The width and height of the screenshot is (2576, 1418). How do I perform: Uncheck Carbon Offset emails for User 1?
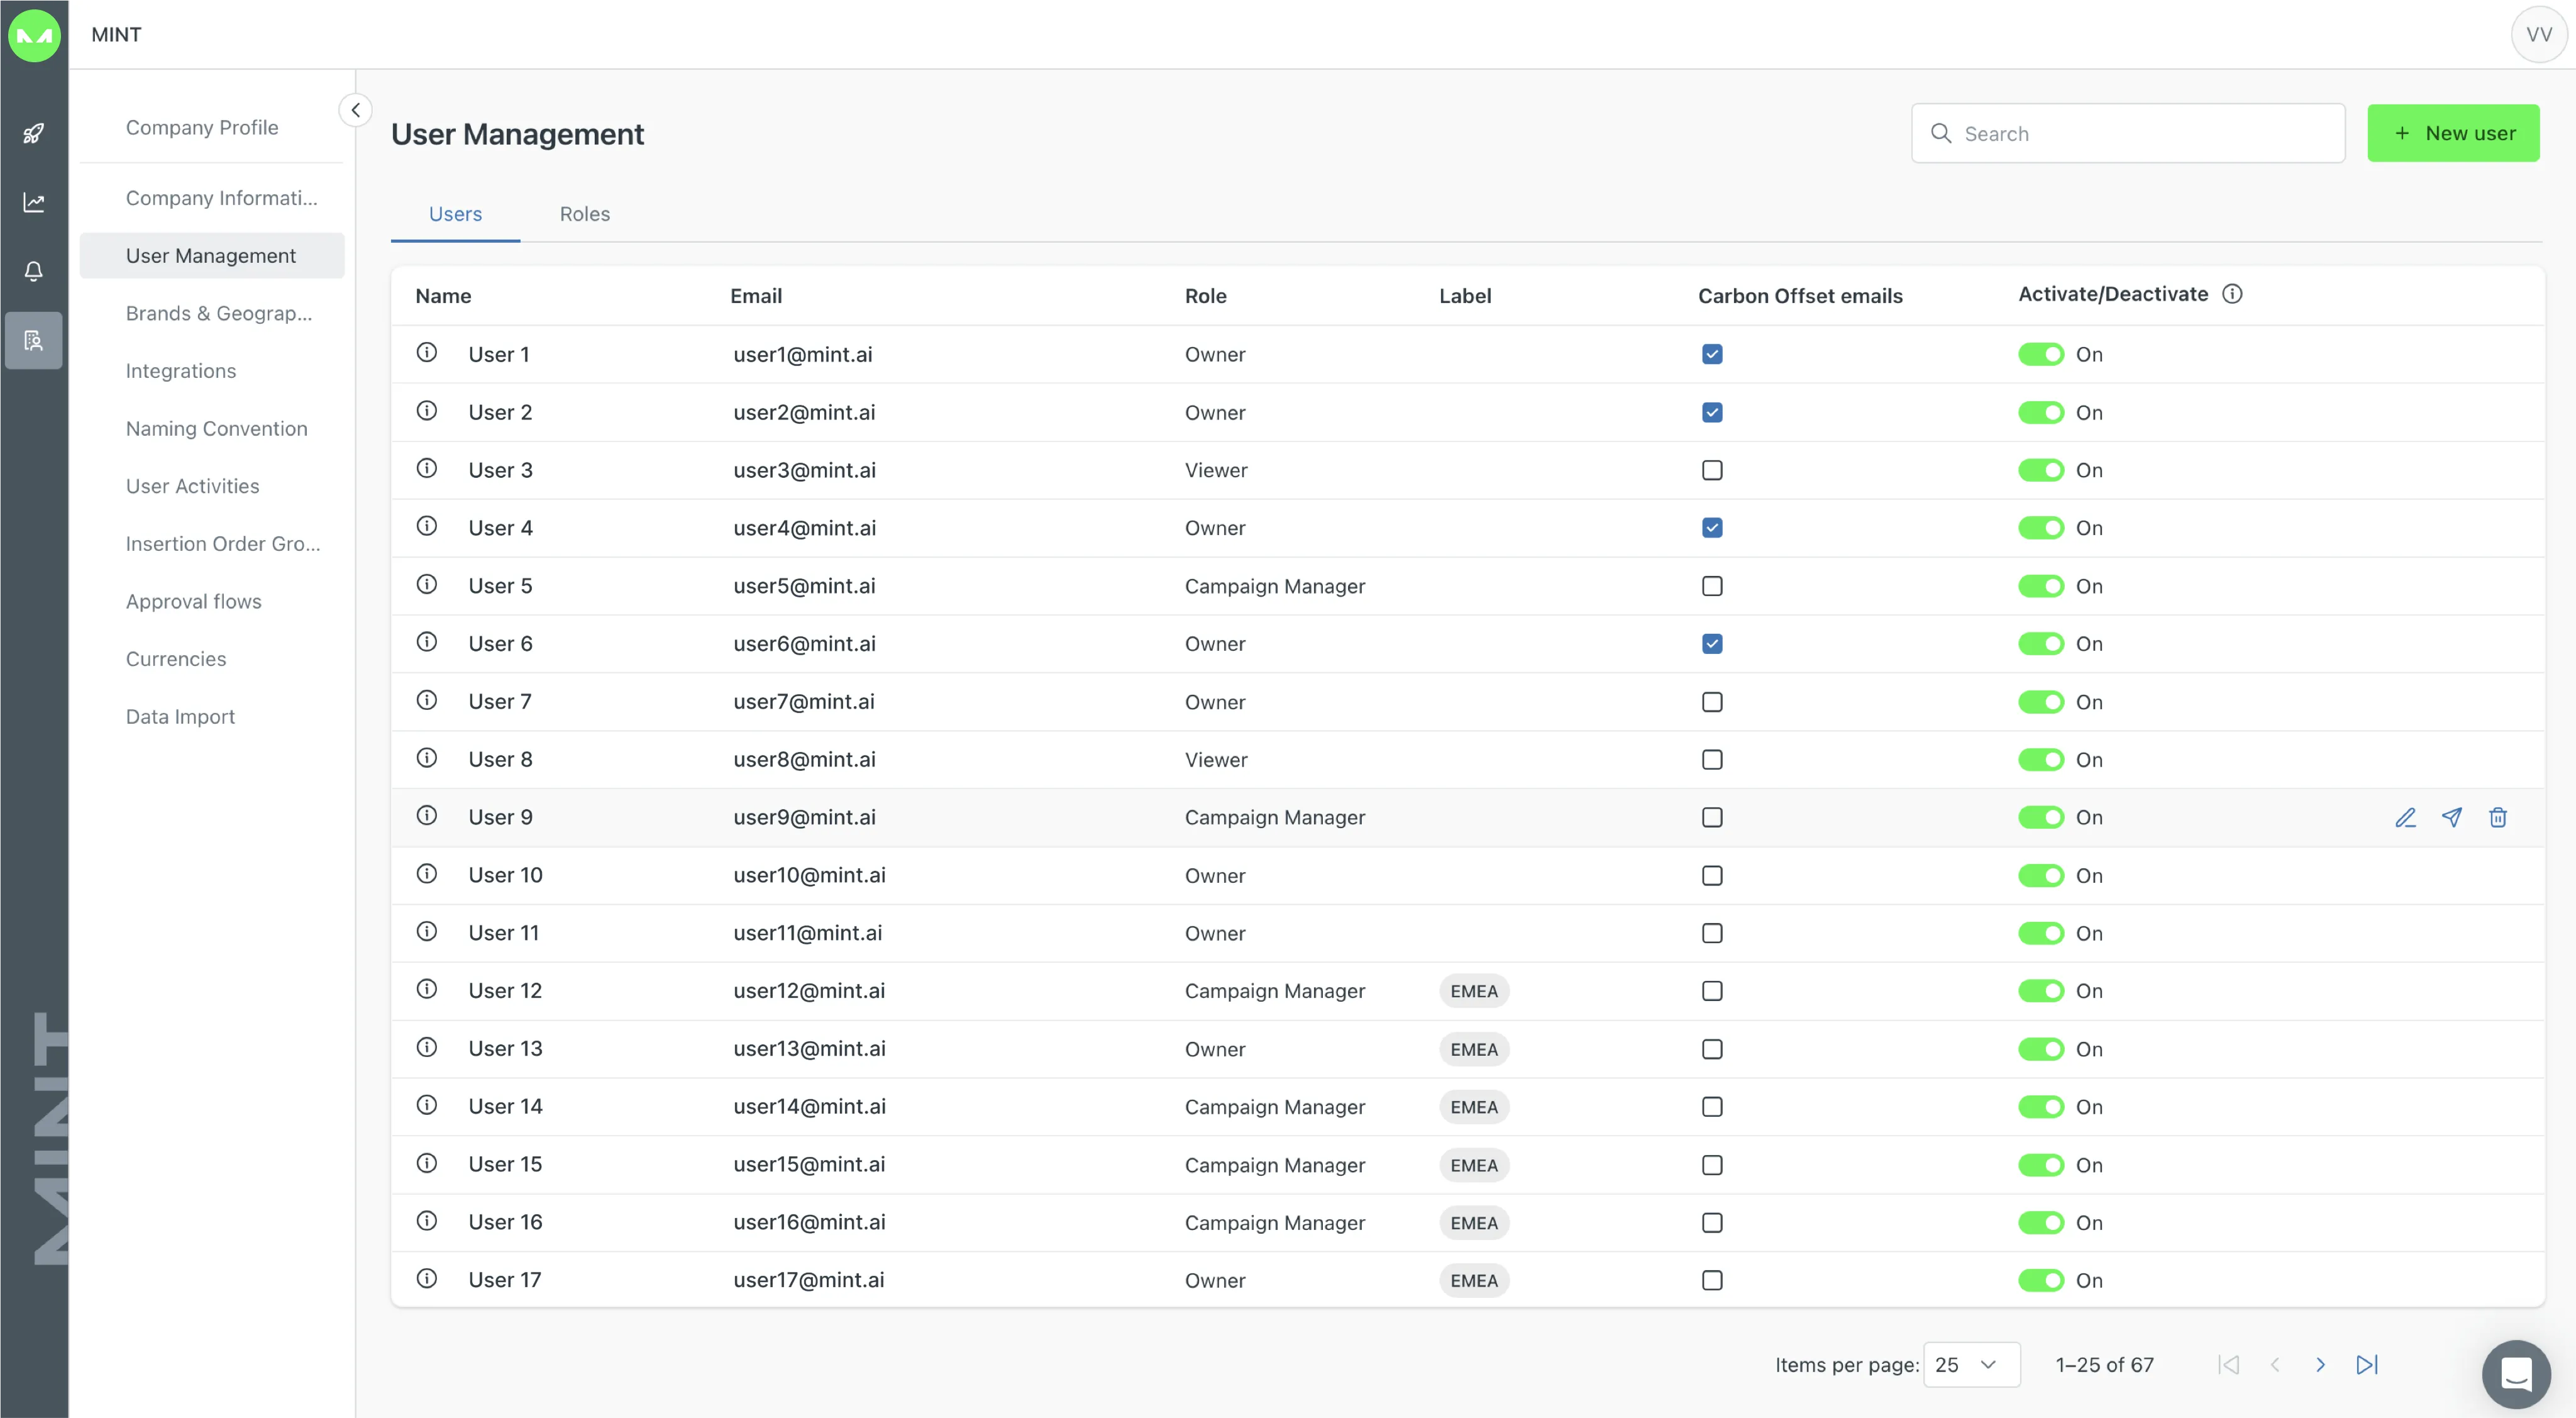1712,354
